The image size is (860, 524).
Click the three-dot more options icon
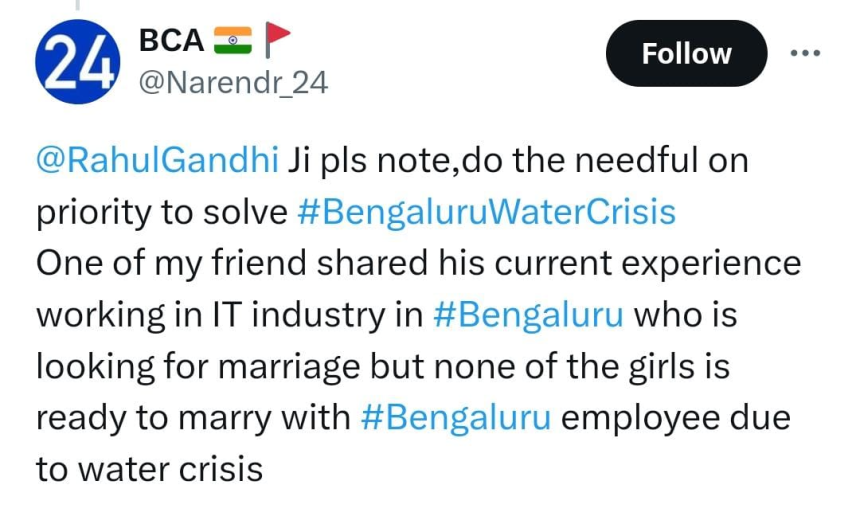point(804,53)
